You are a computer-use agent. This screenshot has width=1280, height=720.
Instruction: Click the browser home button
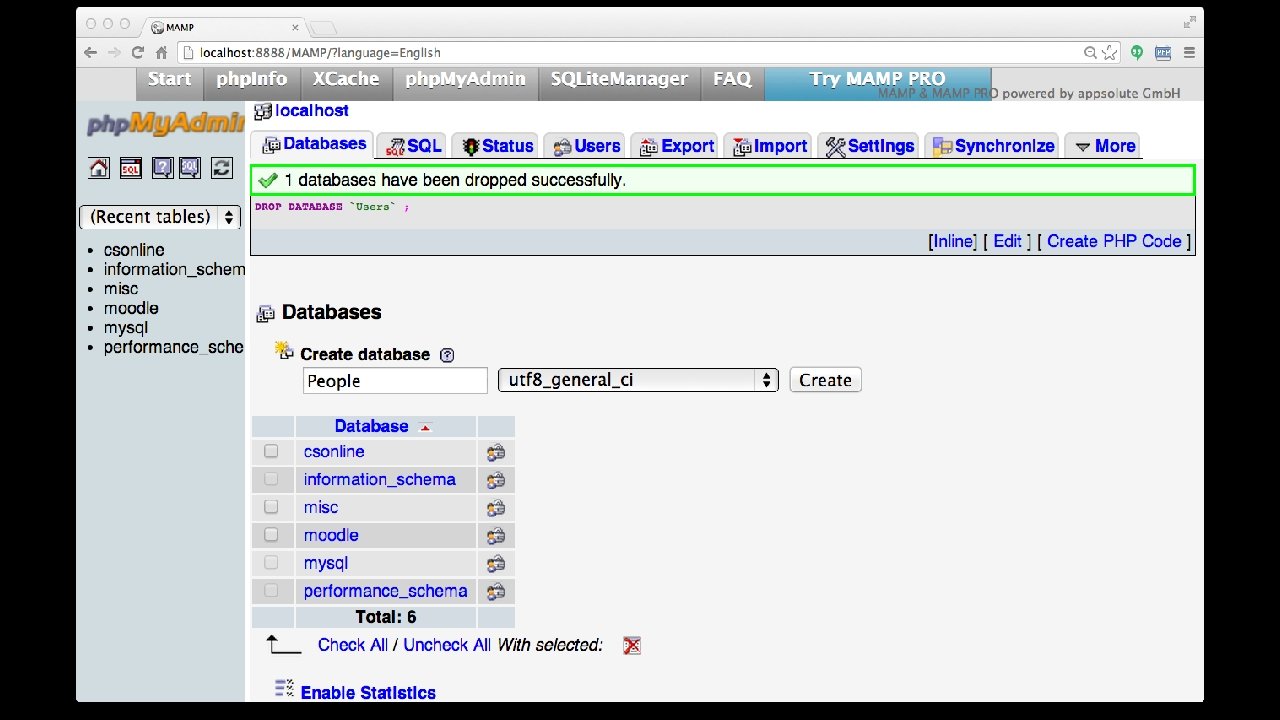[x=161, y=53]
